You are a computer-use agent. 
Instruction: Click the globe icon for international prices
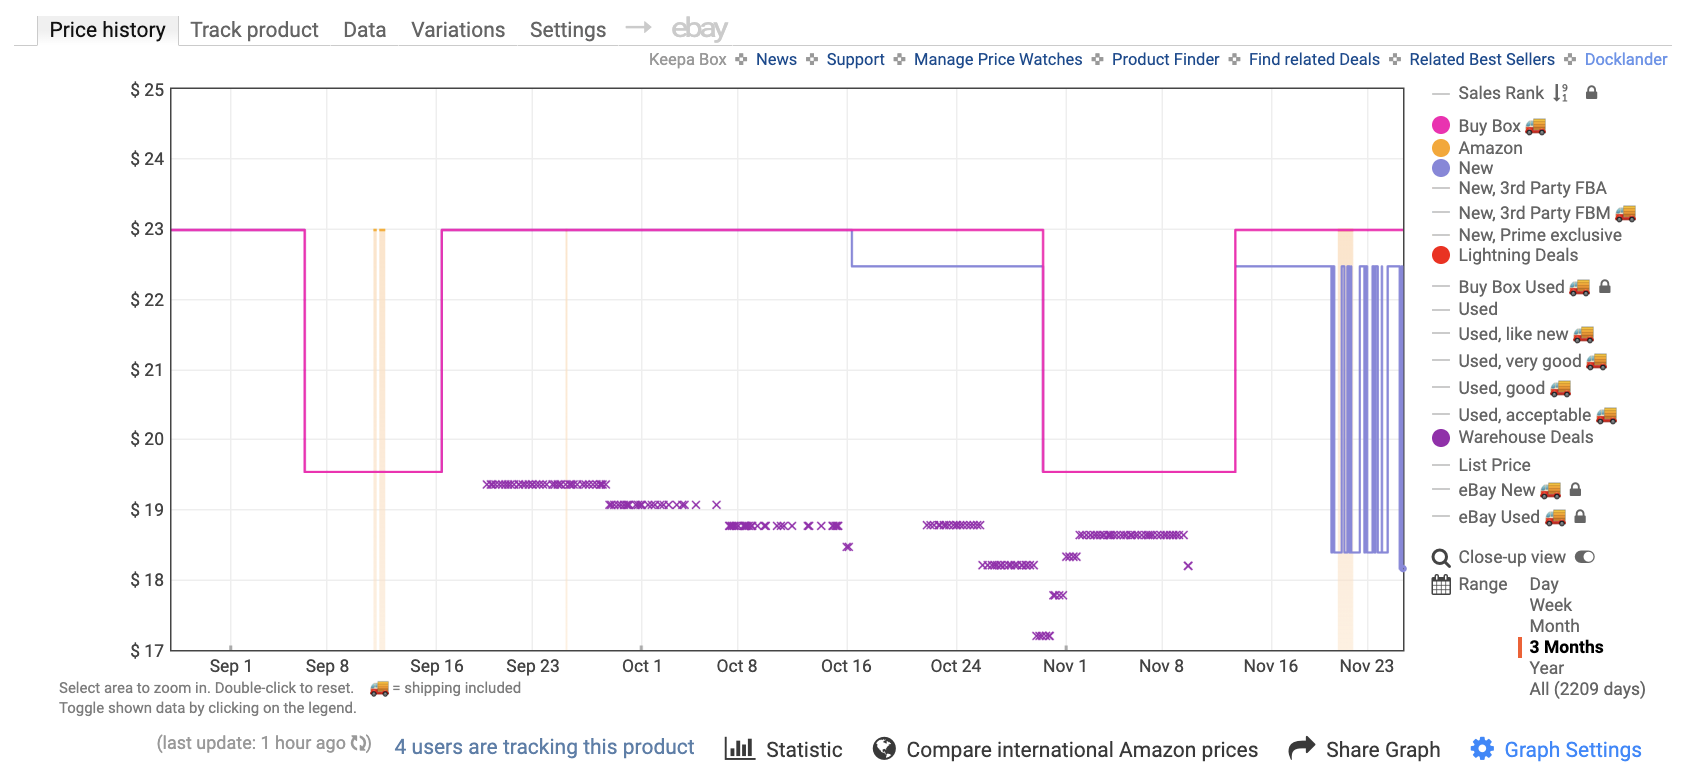[884, 748]
